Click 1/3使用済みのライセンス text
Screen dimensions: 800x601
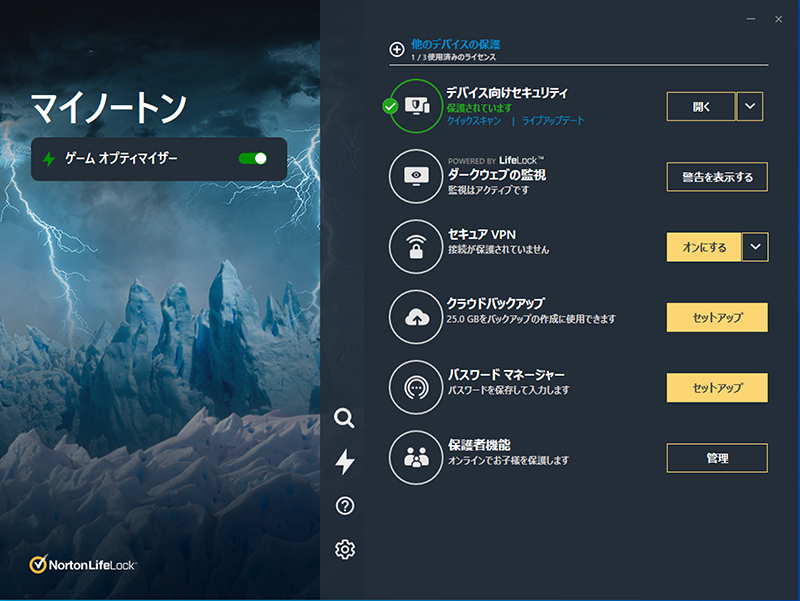coord(454,57)
